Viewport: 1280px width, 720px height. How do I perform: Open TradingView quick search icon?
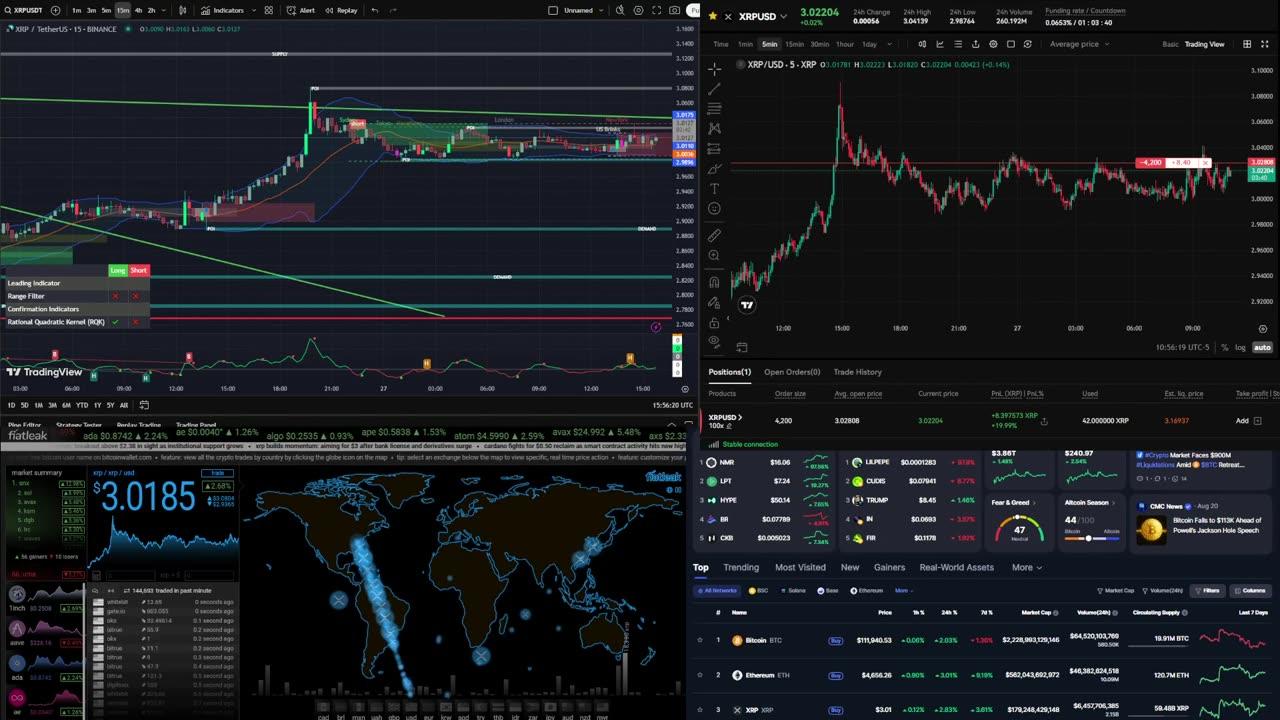(x=621, y=10)
